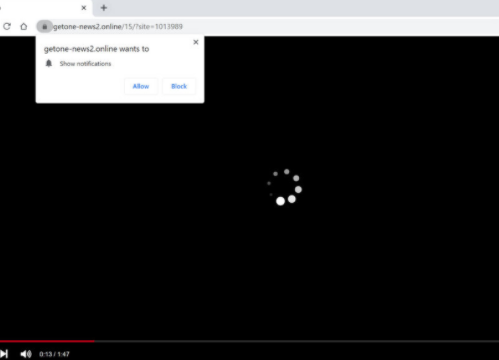This screenshot has height=360, width=499.
Task: Click the bell icon in the permission prompt
Action: tap(49, 63)
